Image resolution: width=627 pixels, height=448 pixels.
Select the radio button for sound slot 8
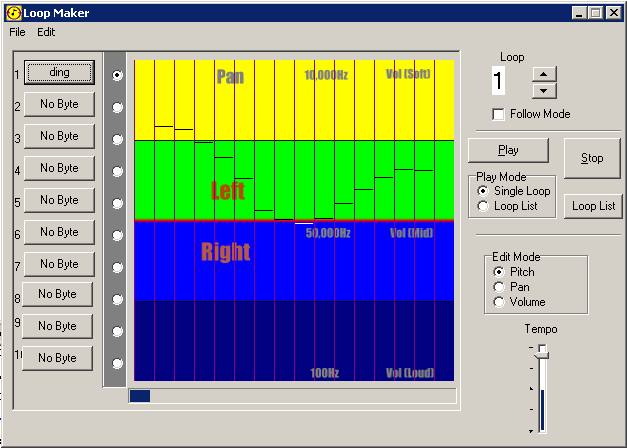pos(117,299)
